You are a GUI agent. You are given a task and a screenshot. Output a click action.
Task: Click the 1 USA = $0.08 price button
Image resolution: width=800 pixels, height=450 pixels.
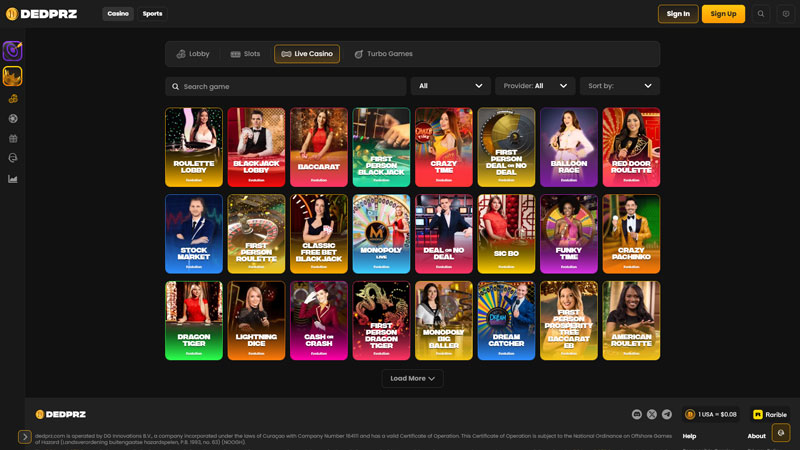coord(711,414)
